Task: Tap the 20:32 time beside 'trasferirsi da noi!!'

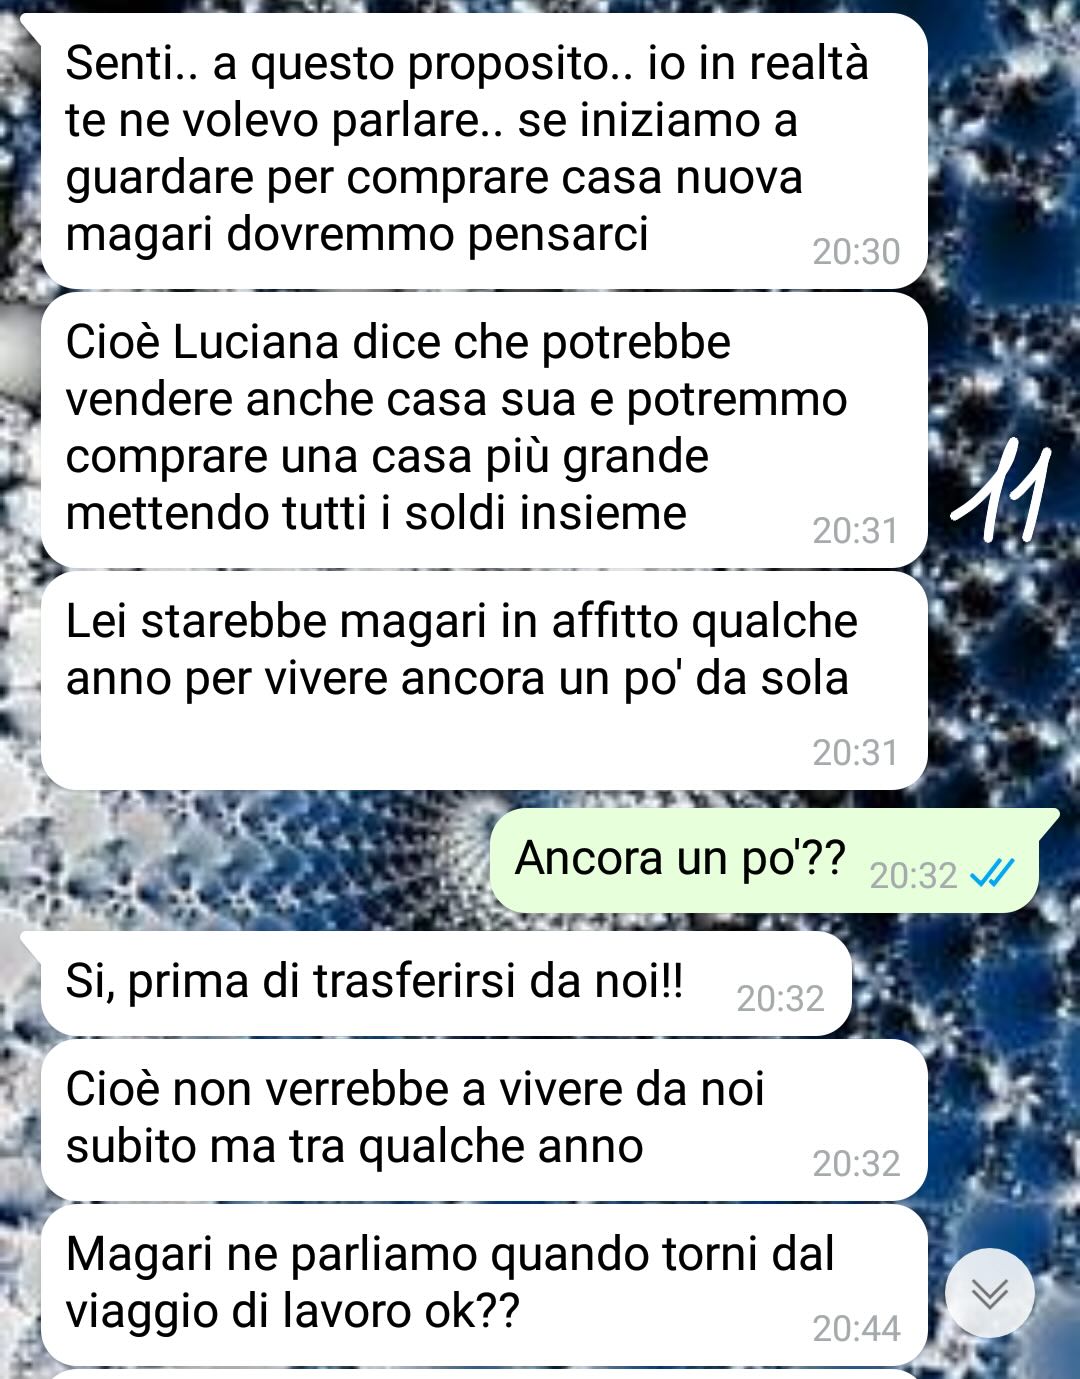Action: click(780, 999)
